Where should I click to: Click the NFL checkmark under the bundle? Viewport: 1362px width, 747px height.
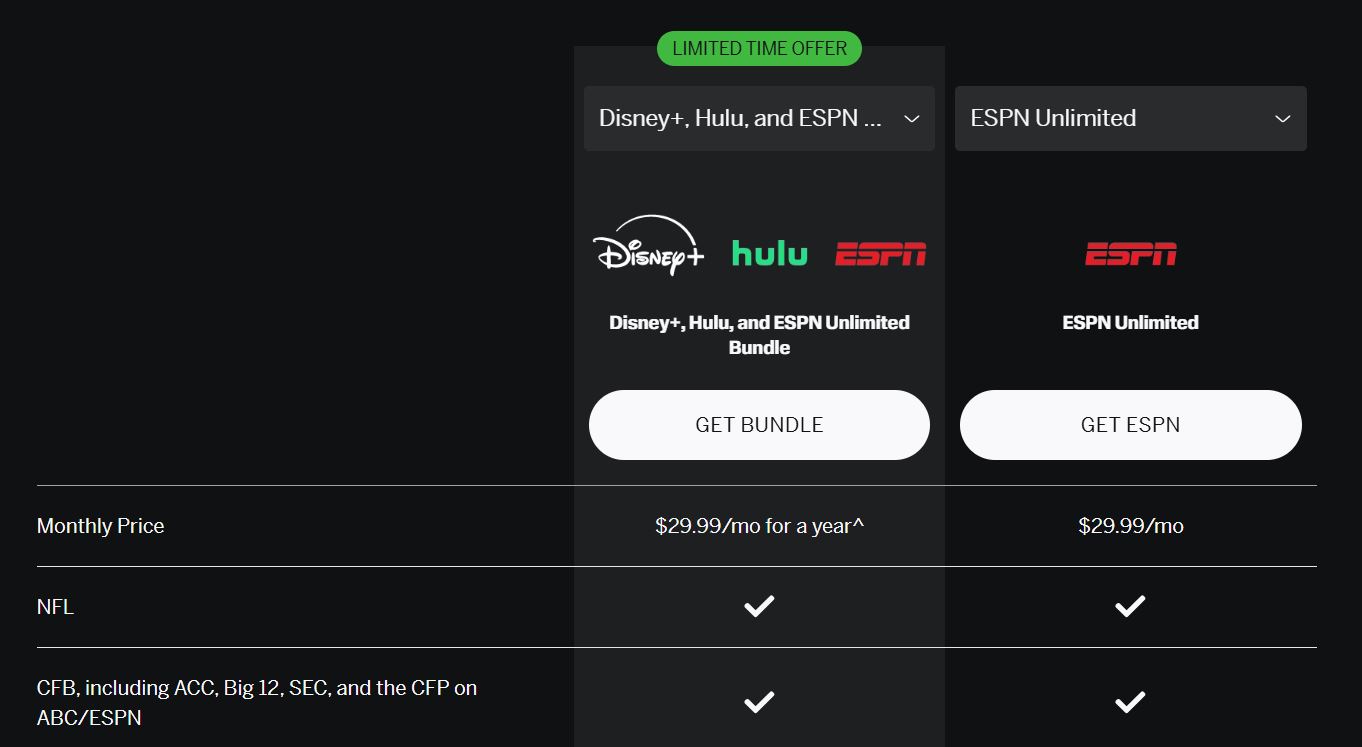tap(759, 606)
